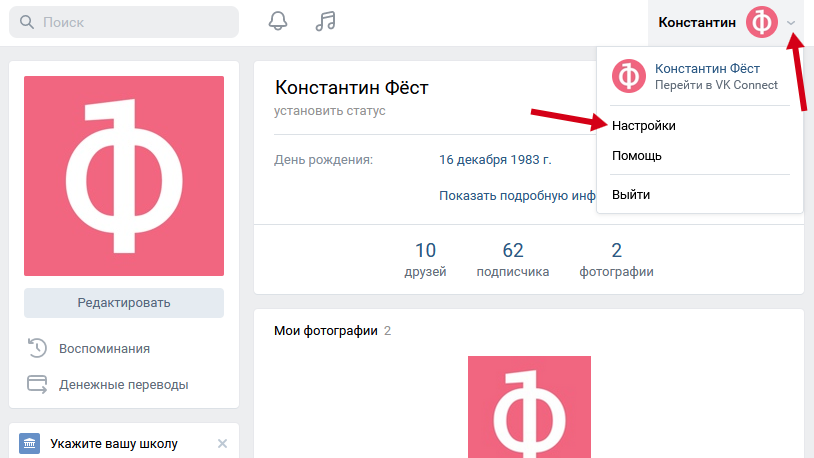Open the photo thumbnail under Мои фотографии
Screen dimensions: 814x458
530,407
